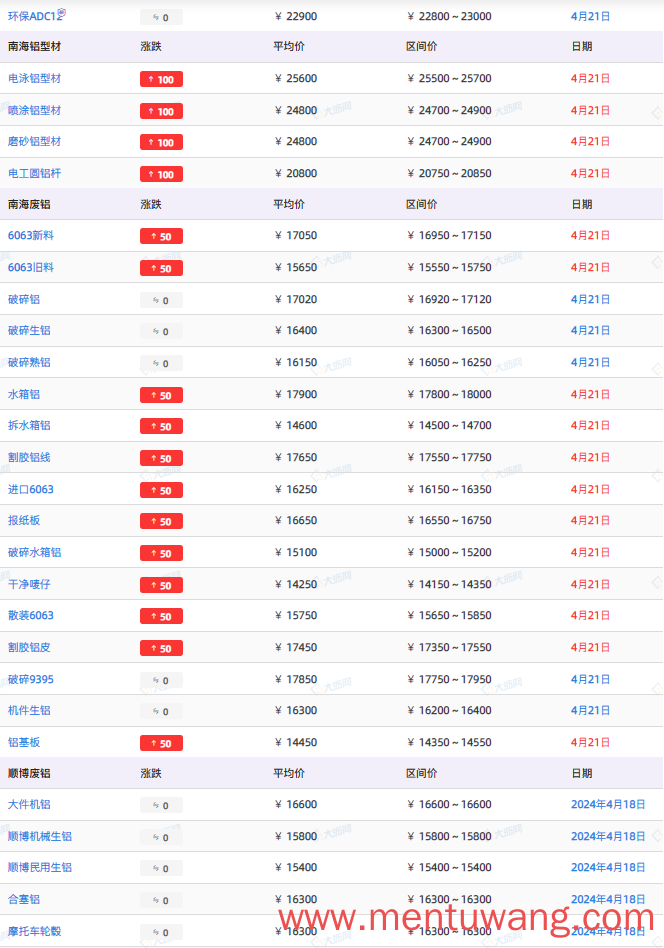Click the grey 0 badge for 破碎生铝
The width and height of the screenshot is (664, 948).
[x=161, y=331]
